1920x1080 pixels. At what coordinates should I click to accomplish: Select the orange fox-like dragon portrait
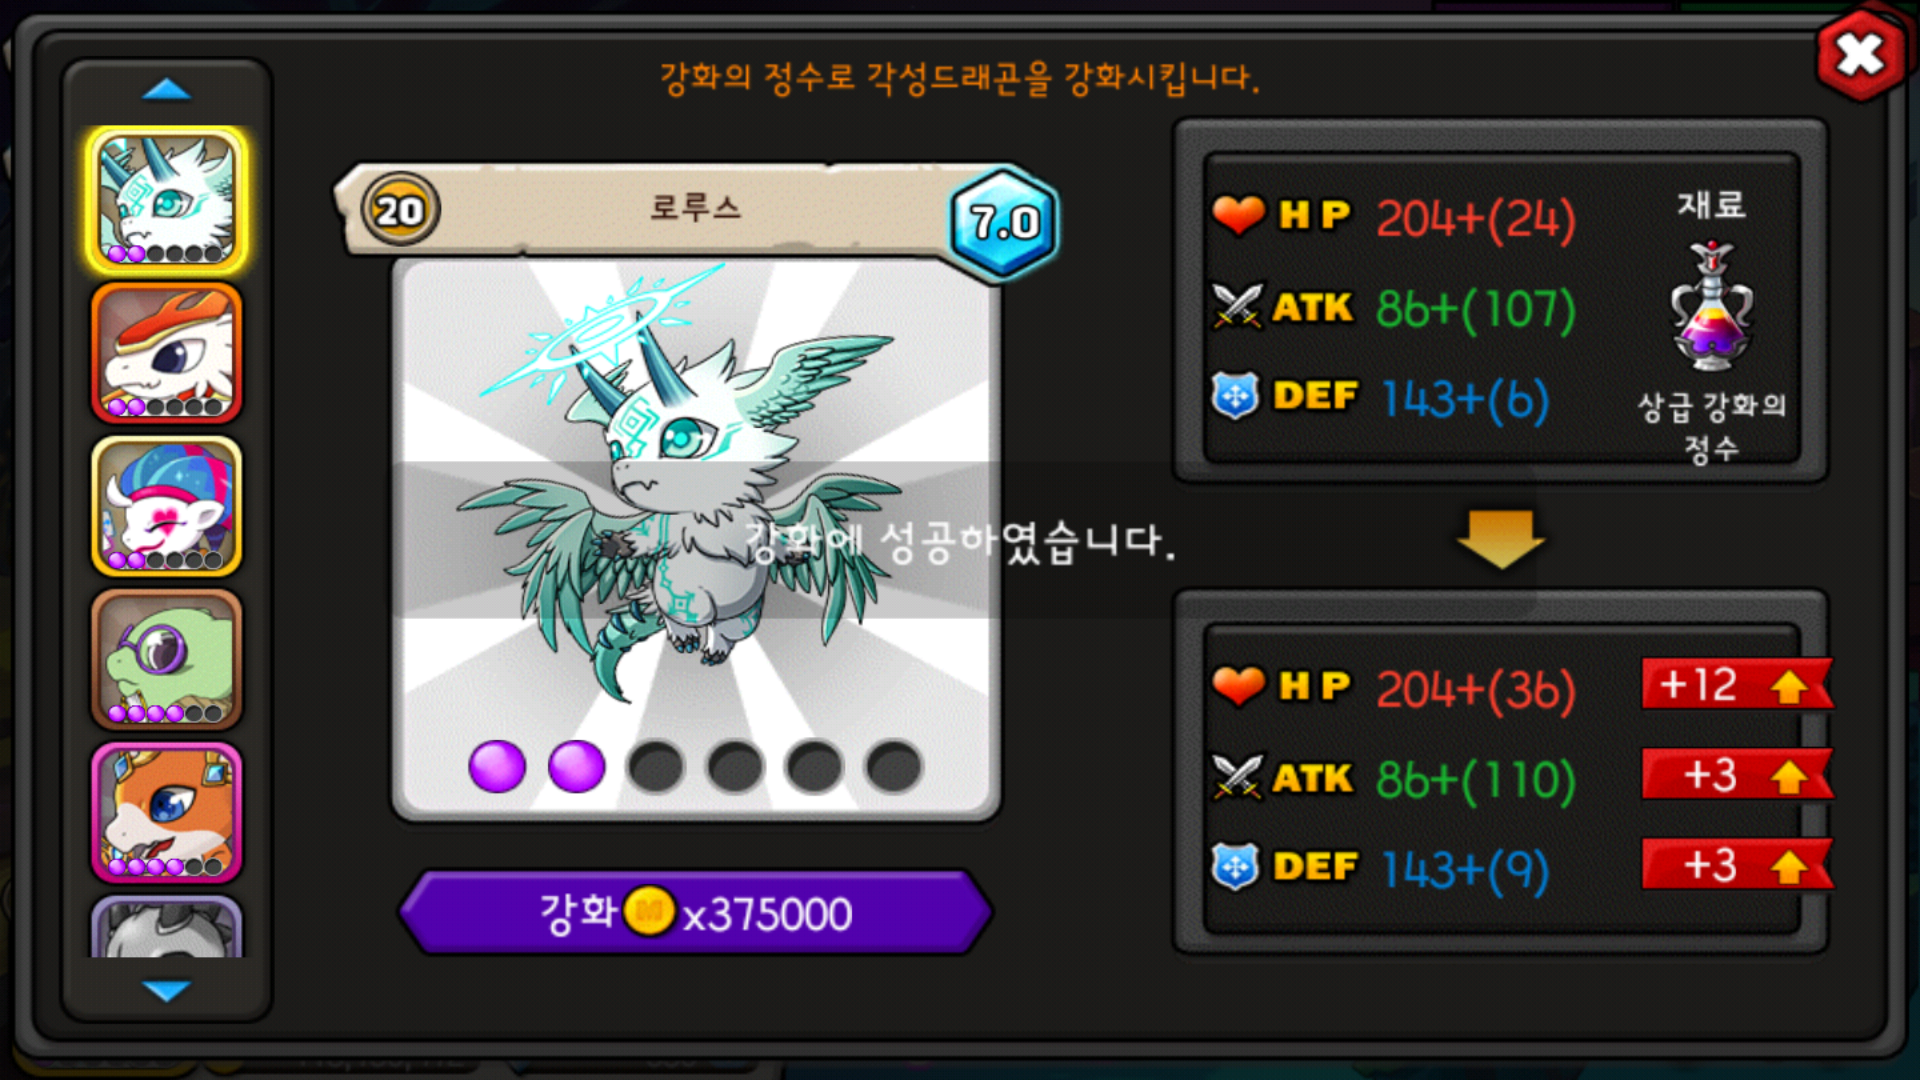[167, 812]
